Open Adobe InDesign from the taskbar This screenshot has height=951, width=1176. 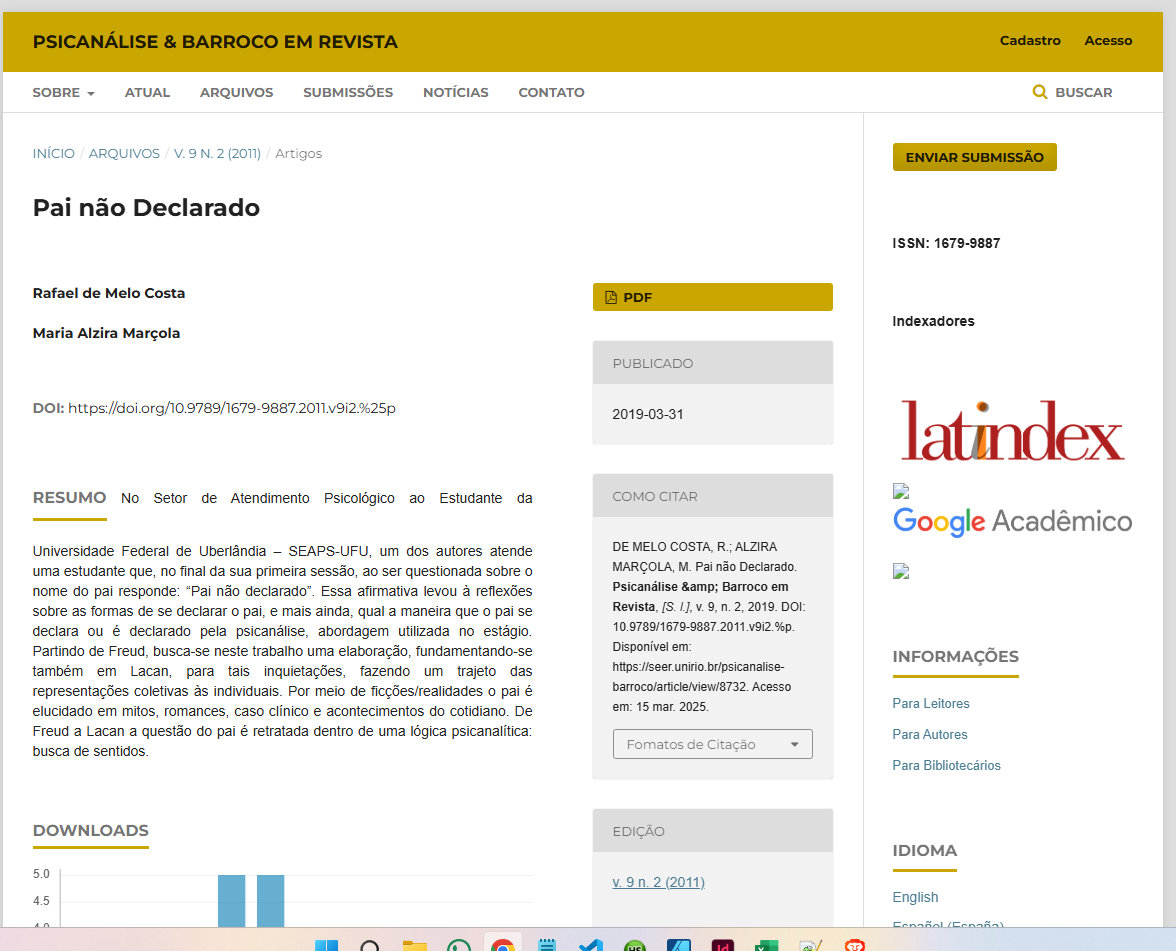722,945
